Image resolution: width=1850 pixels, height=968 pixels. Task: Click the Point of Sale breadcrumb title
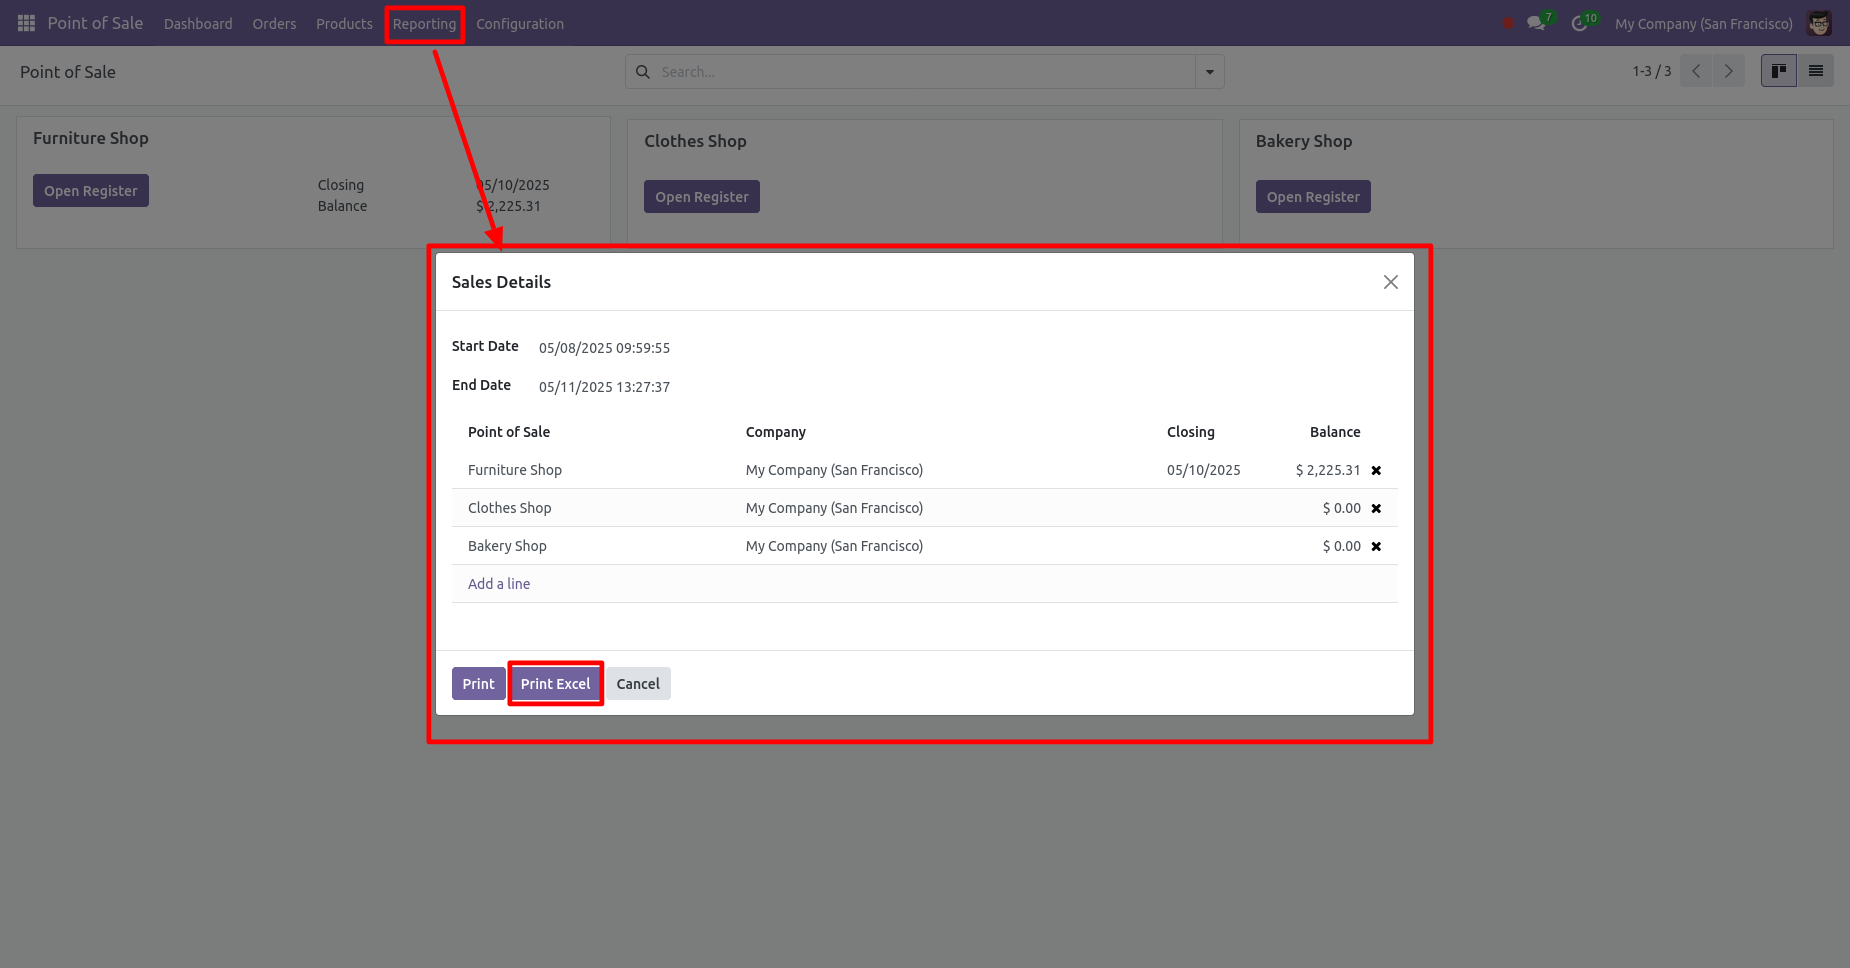point(68,72)
